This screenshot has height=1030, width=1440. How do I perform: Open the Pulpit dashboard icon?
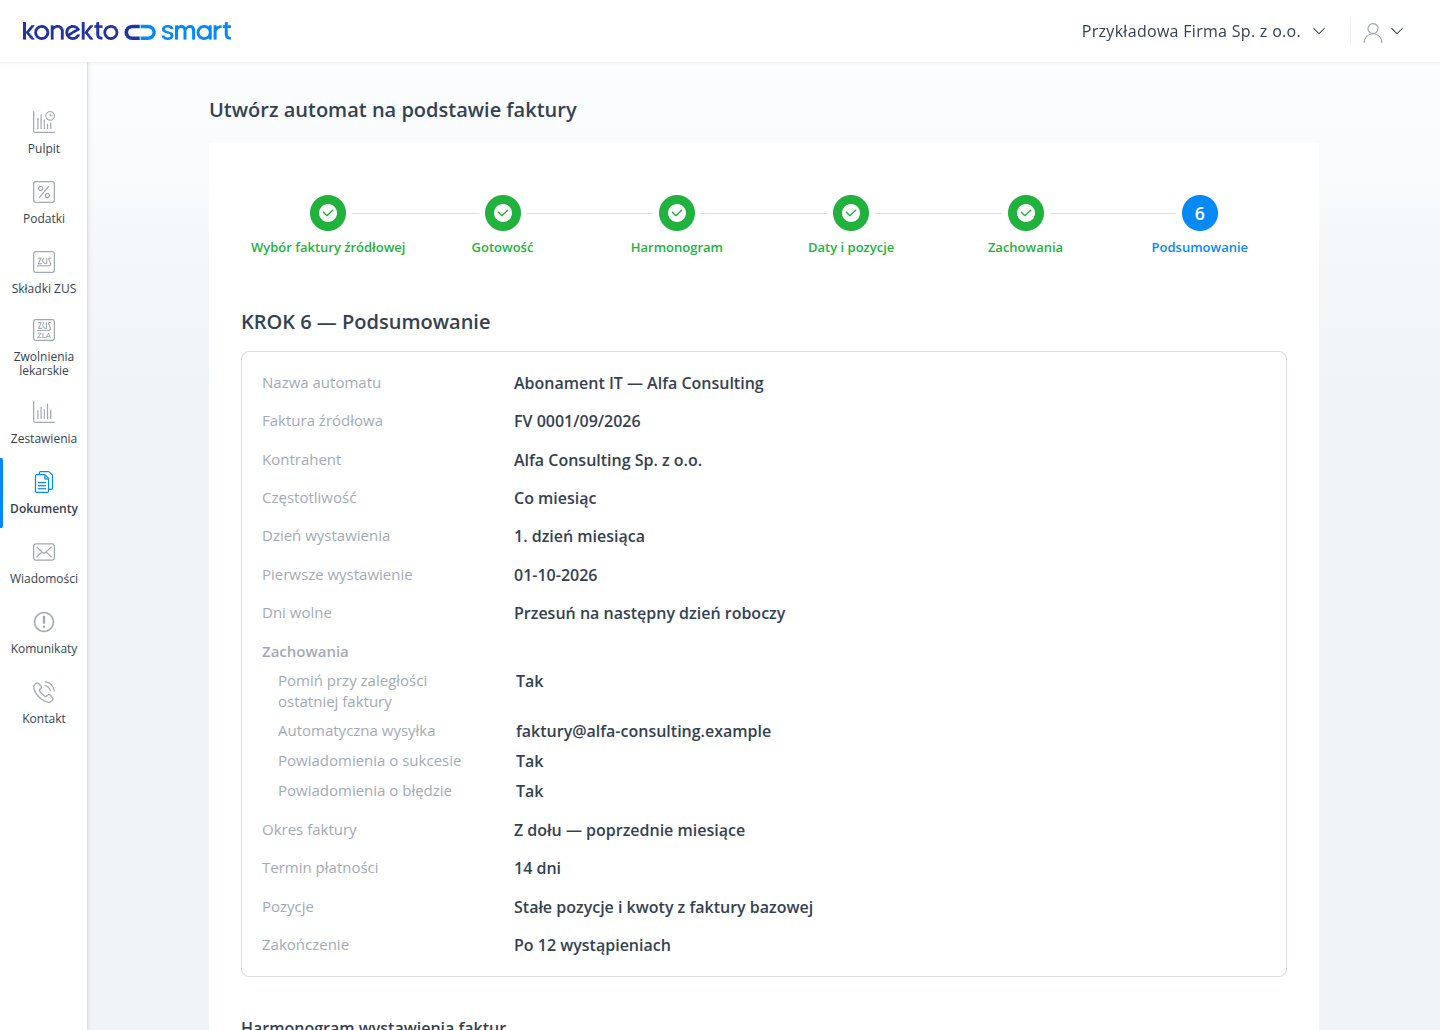pos(44,122)
